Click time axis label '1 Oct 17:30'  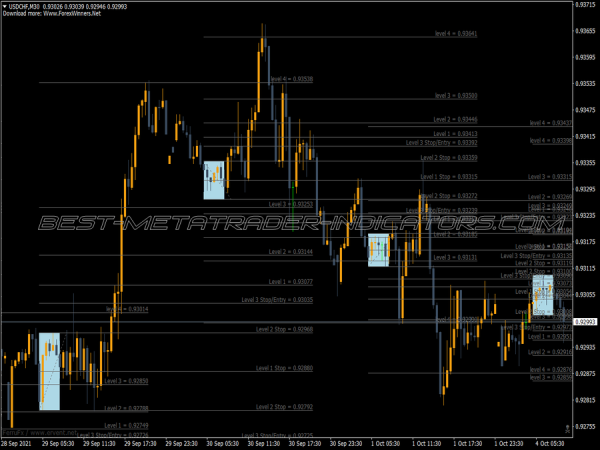pos(468,444)
